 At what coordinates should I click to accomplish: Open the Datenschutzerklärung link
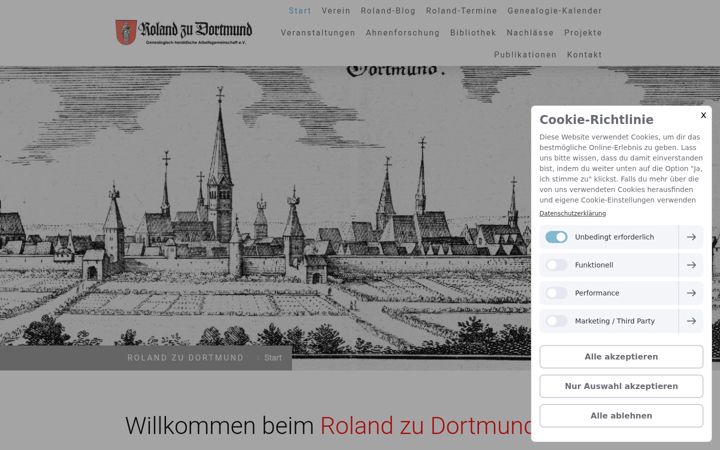(x=573, y=214)
